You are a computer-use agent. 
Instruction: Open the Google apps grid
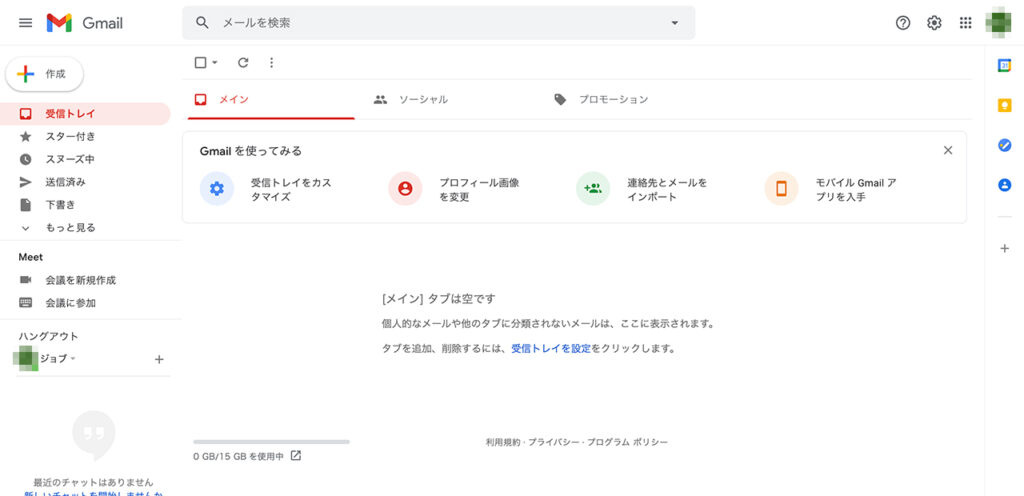coord(965,23)
